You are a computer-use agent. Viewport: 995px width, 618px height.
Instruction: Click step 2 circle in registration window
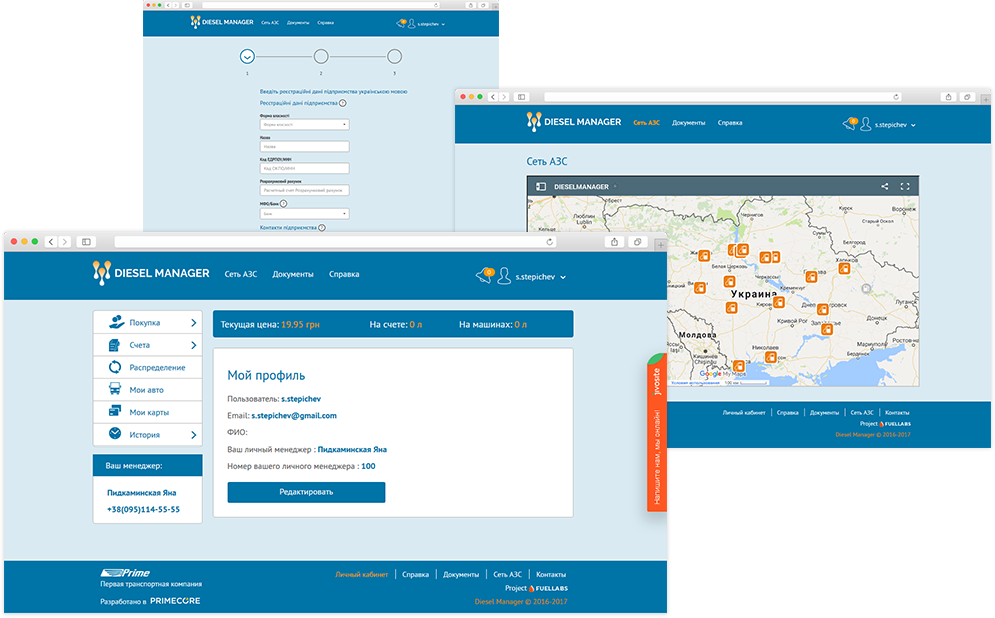[321, 56]
